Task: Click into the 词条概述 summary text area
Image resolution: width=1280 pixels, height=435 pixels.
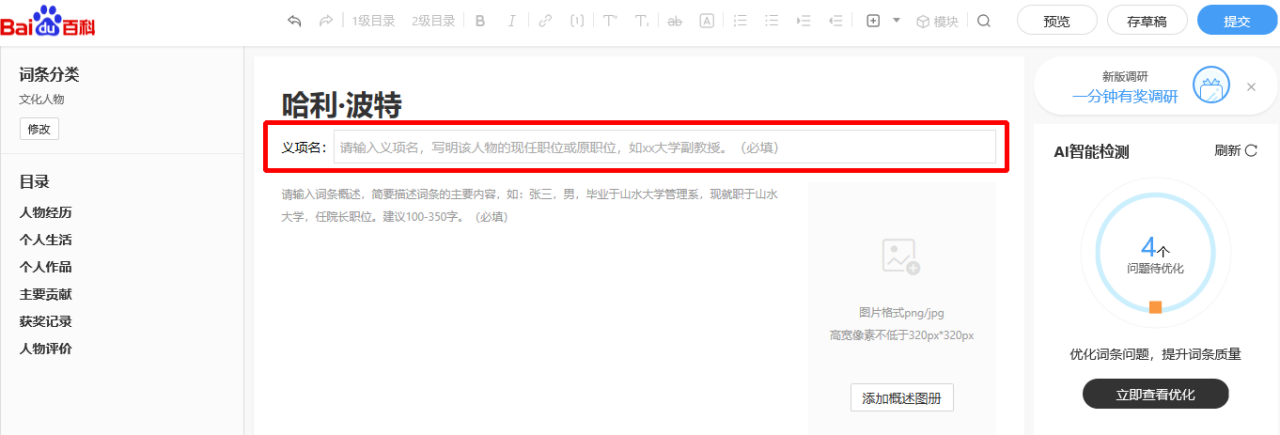Action: [532, 205]
